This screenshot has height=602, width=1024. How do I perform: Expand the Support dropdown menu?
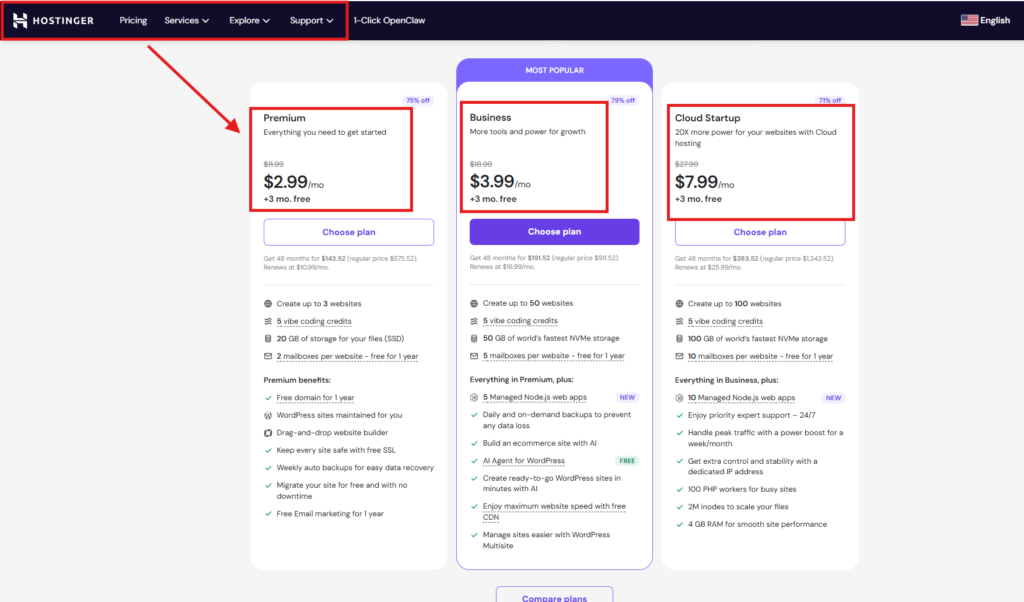tap(312, 20)
